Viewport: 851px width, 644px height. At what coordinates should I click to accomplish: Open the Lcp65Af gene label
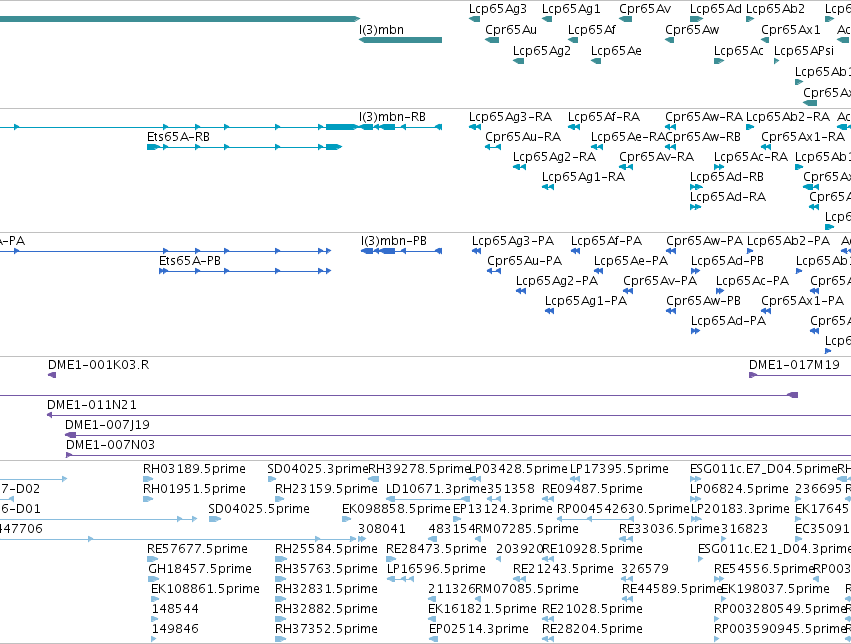click(592, 30)
